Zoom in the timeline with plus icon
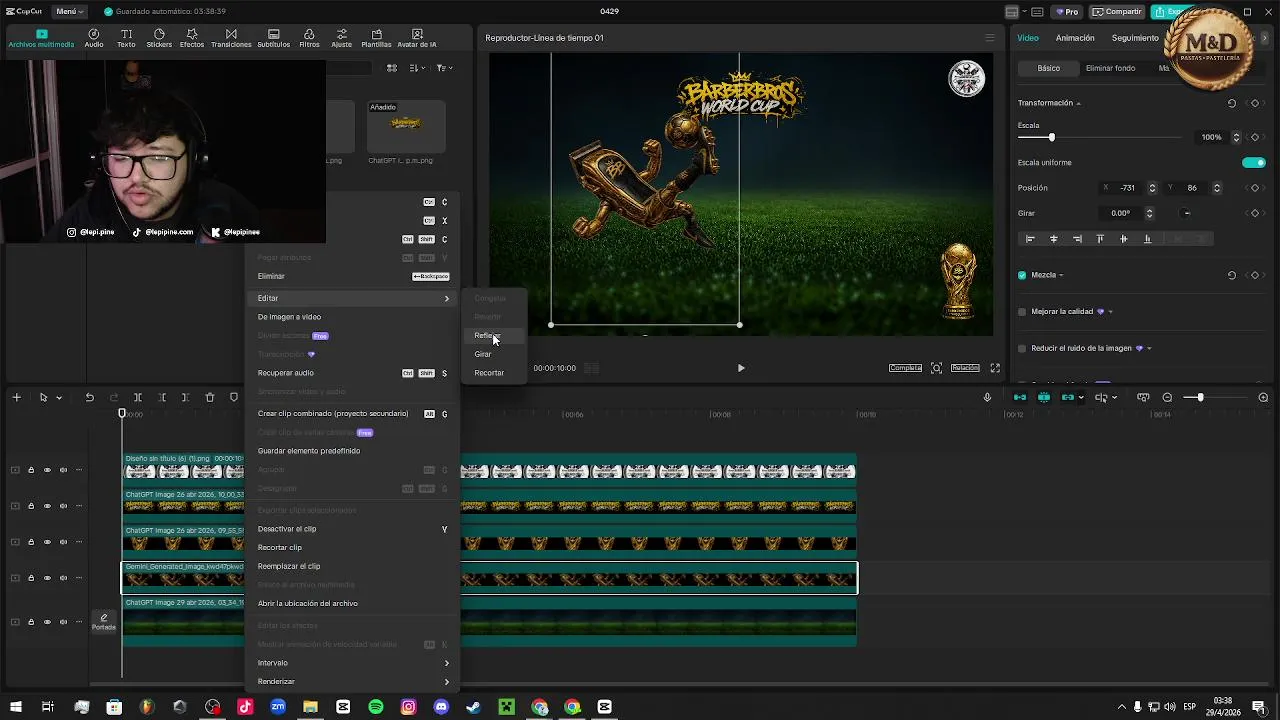Viewport: 1280px width, 720px height. [1263, 398]
